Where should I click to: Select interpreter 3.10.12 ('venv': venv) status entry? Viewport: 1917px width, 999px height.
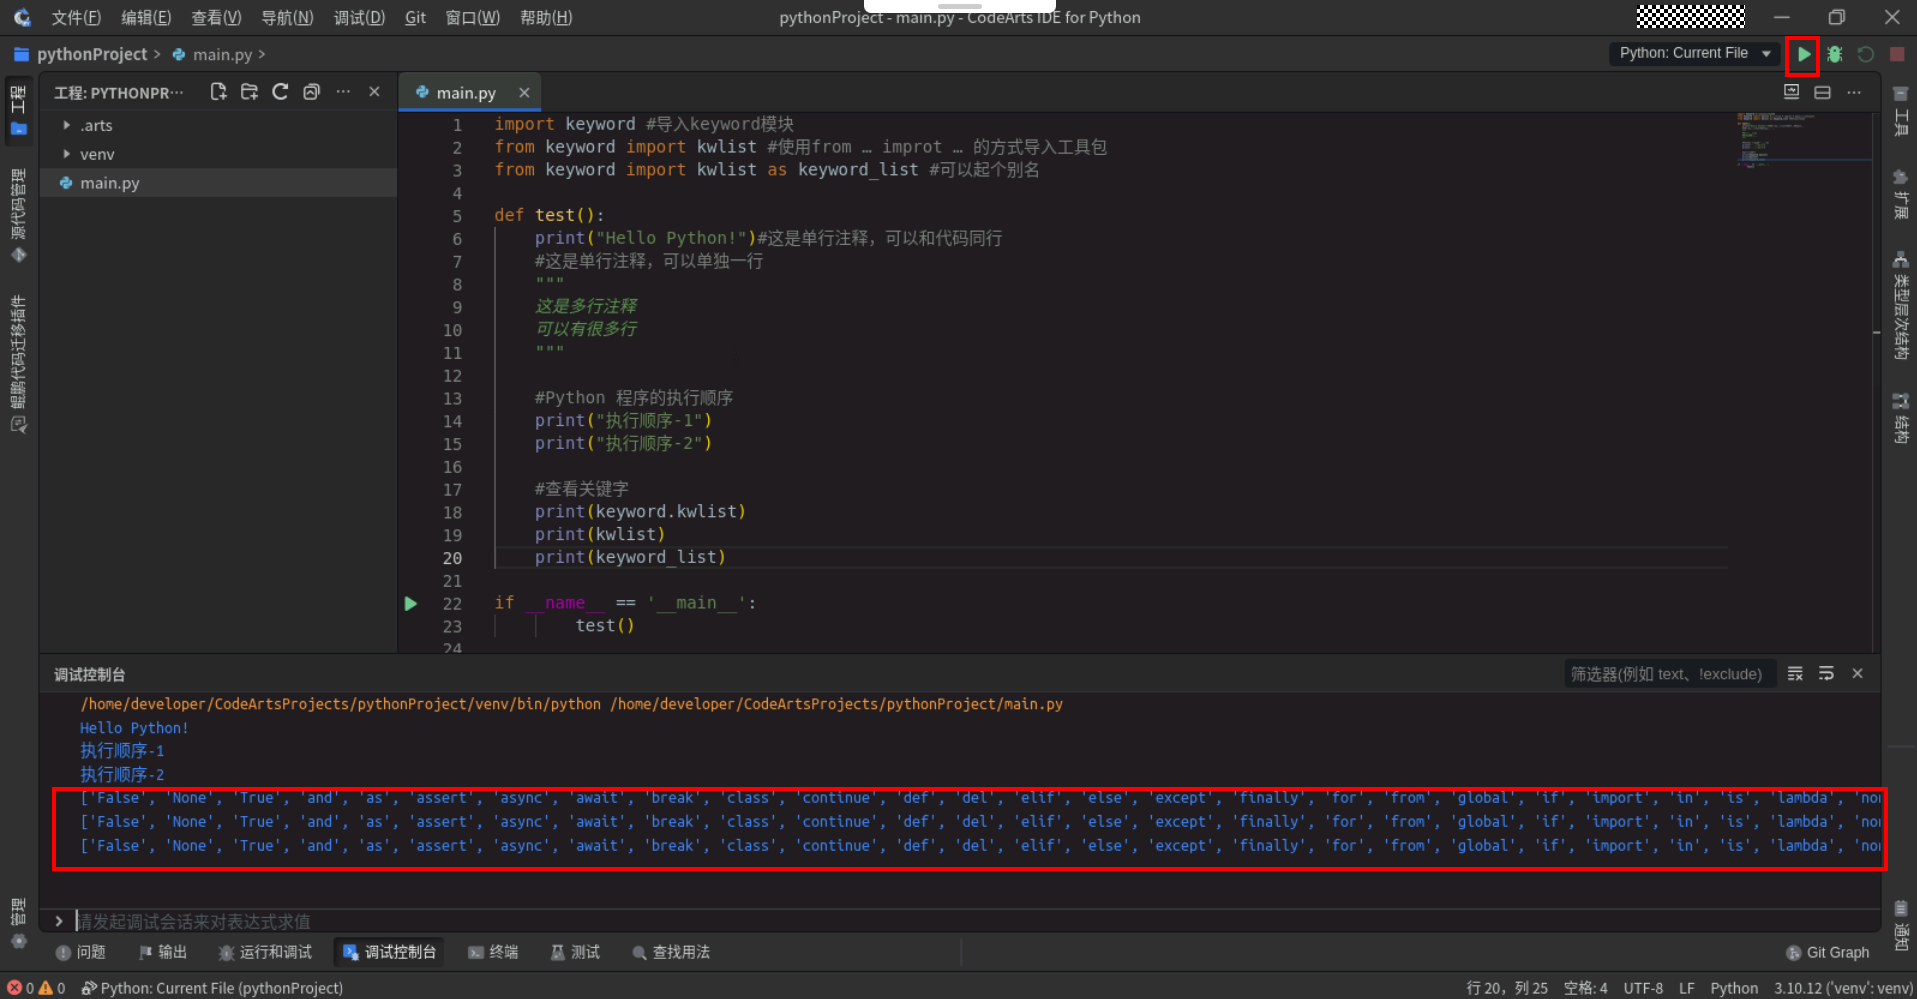[x=1843, y=988]
